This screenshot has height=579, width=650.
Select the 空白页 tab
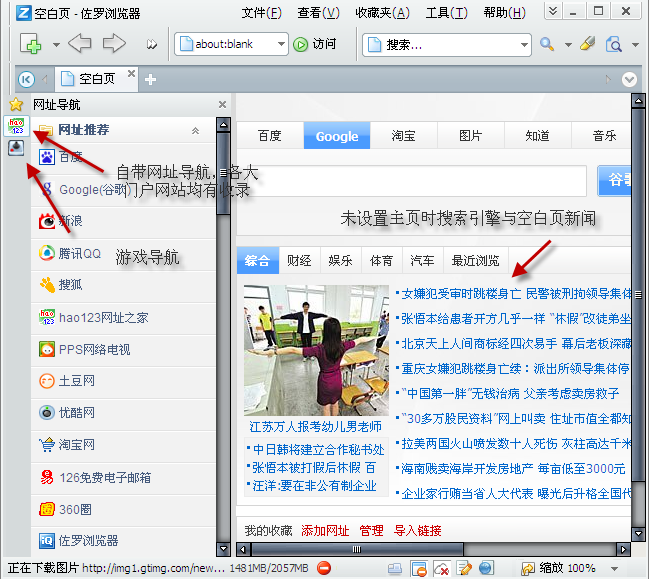(96, 79)
